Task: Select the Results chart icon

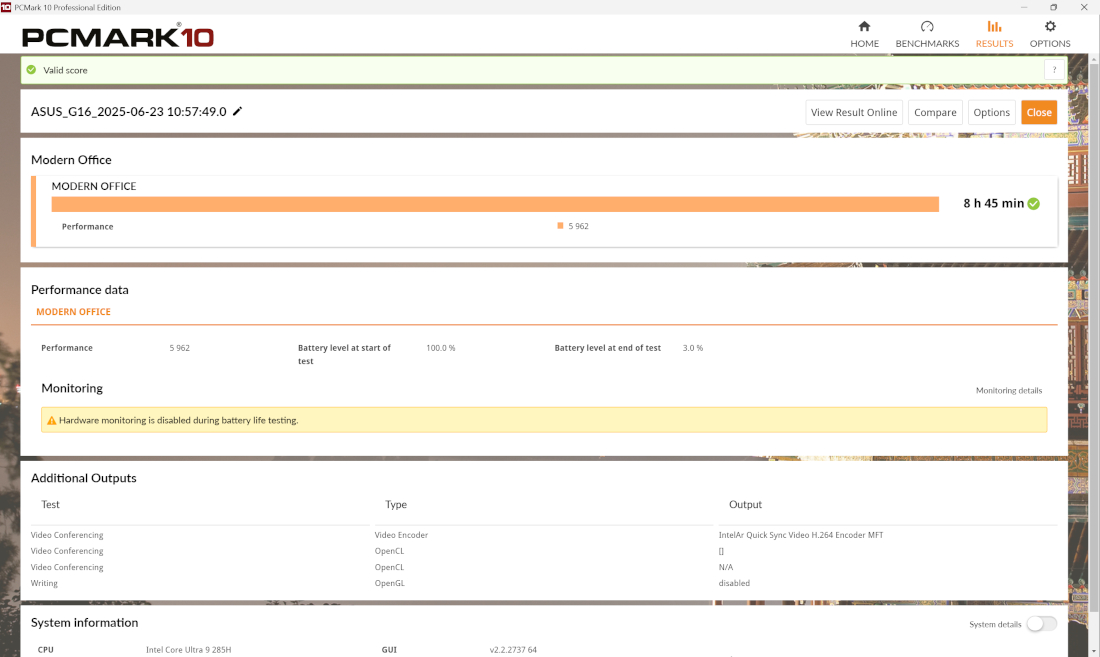Action: tap(994, 27)
